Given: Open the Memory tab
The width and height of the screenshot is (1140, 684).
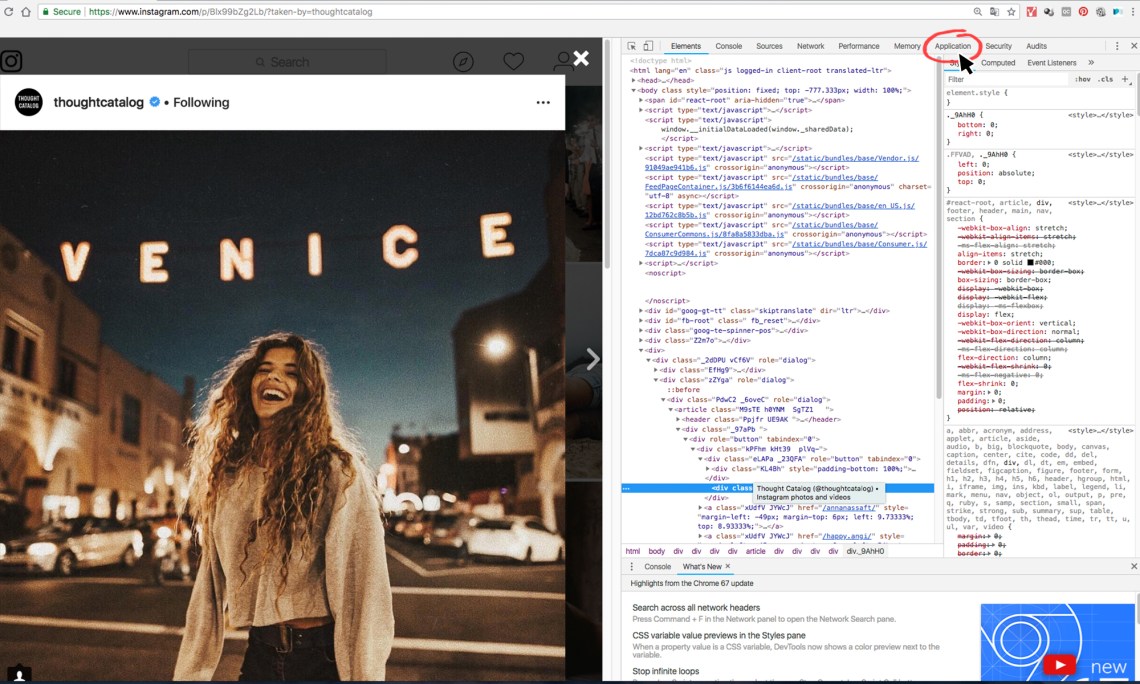Looking at the screenshot, I should click(907, 46).
